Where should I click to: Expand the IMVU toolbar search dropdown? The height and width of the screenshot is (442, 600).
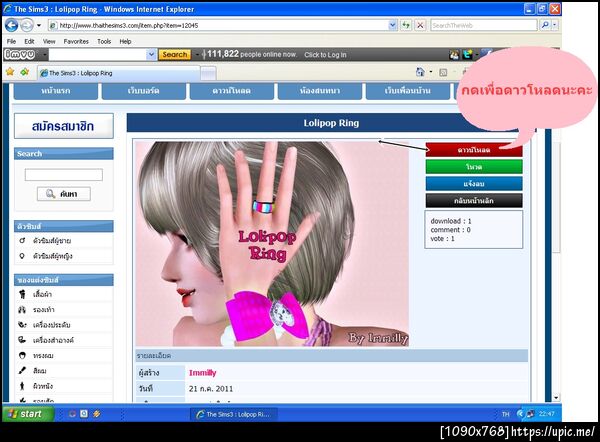pyautogui.click(x=151, y=55)
